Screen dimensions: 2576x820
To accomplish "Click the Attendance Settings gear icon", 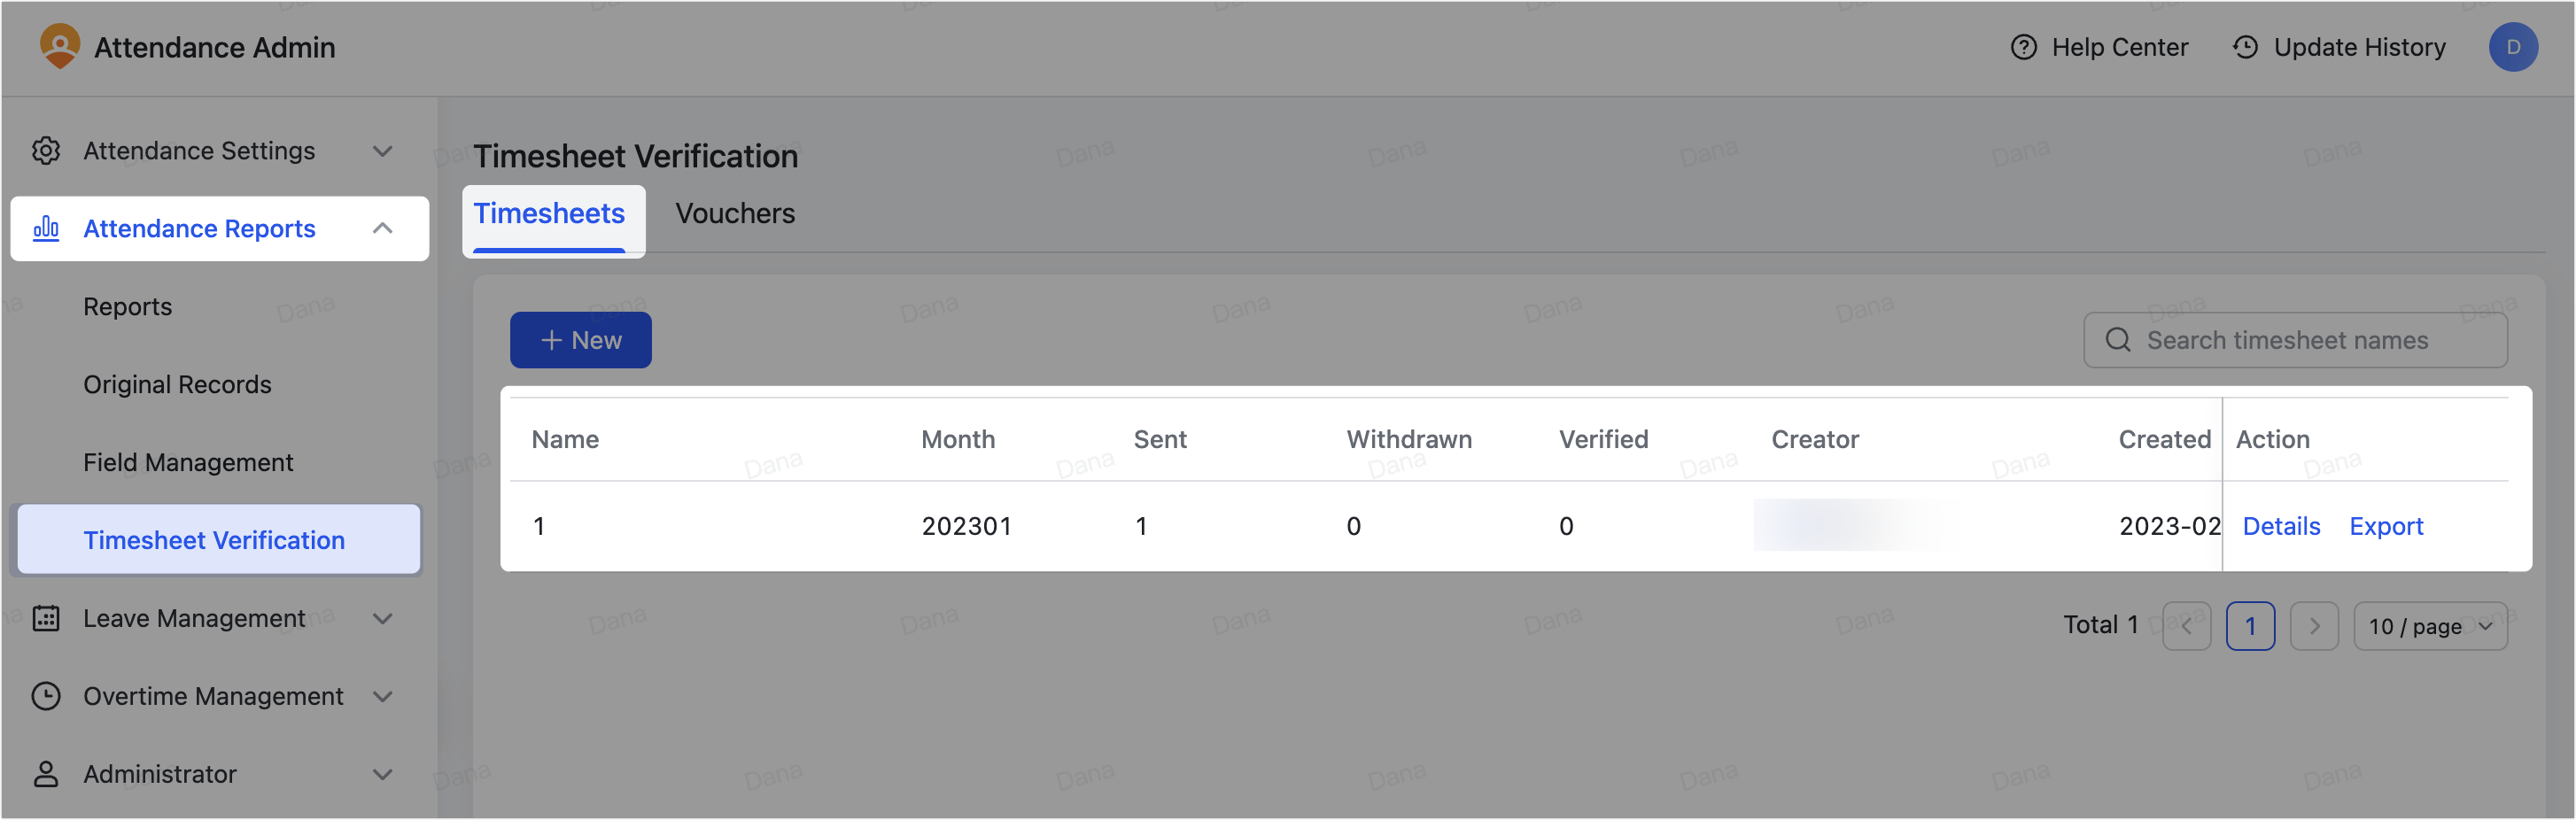I will 46,150.
